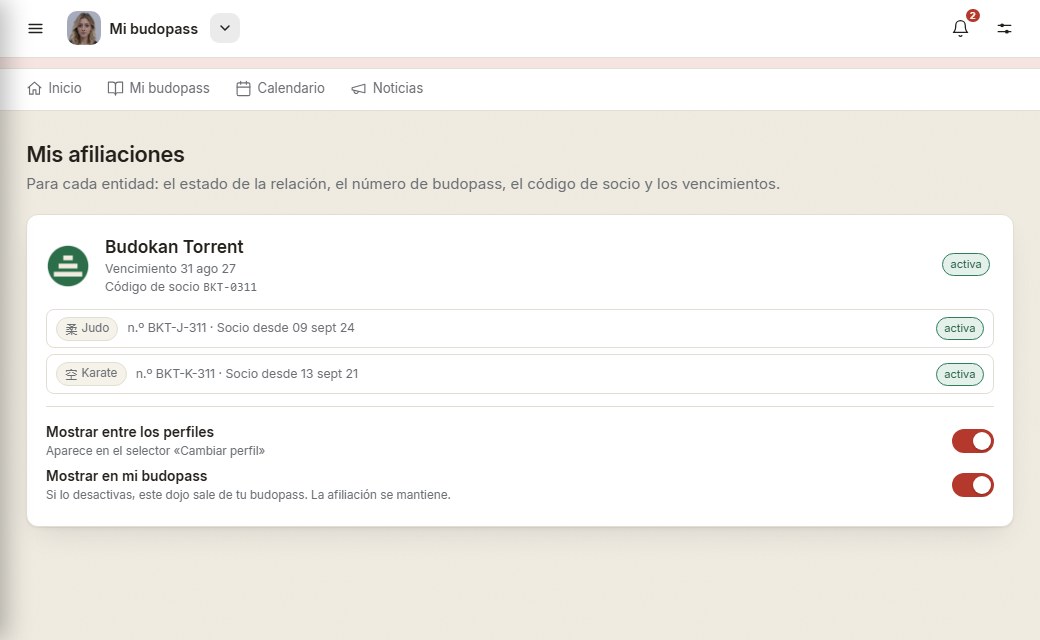Click the Karate row activa status
This screenshot has width=1040, height=640.
pos(960,374)
